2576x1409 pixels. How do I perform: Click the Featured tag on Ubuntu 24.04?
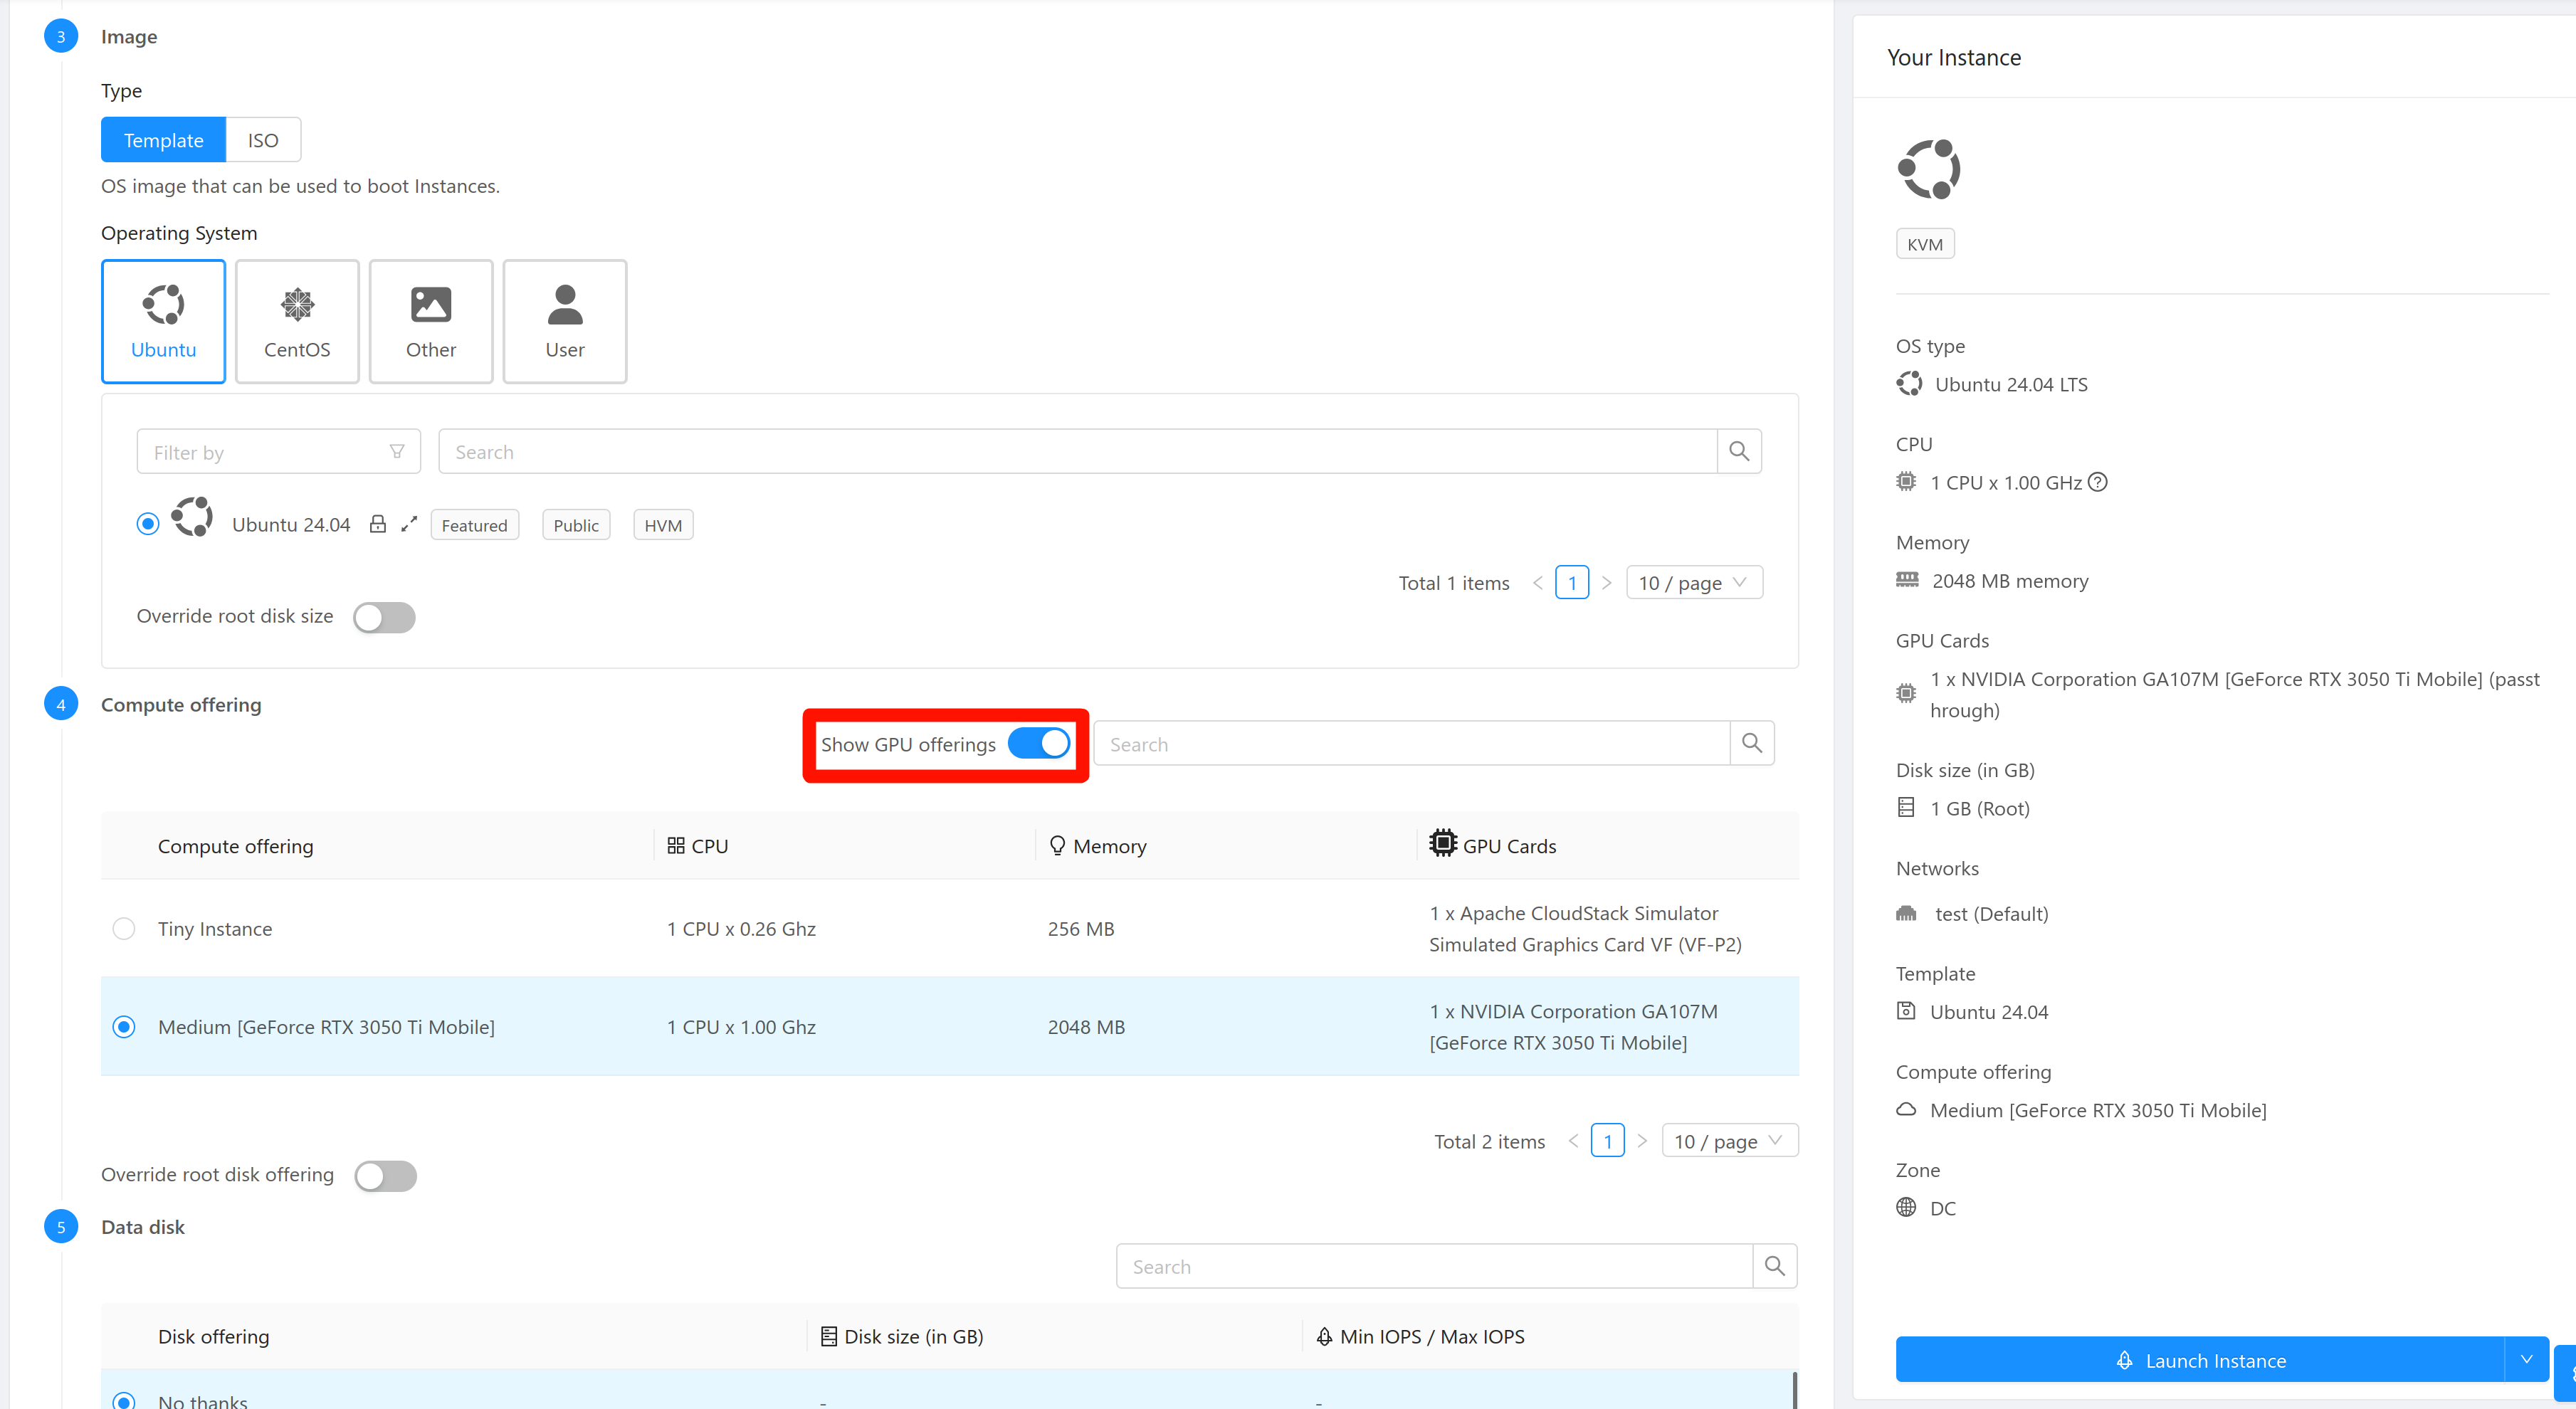[475, 525]
